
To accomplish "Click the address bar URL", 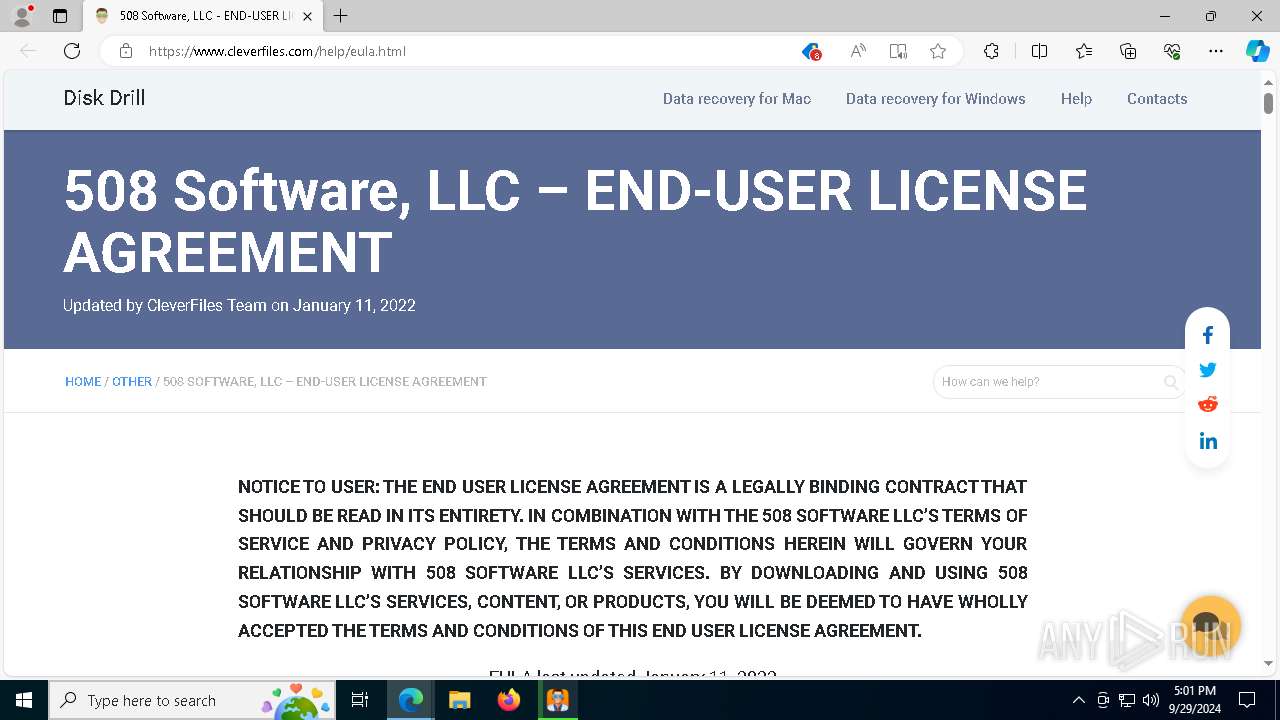I will click(277, 51).
